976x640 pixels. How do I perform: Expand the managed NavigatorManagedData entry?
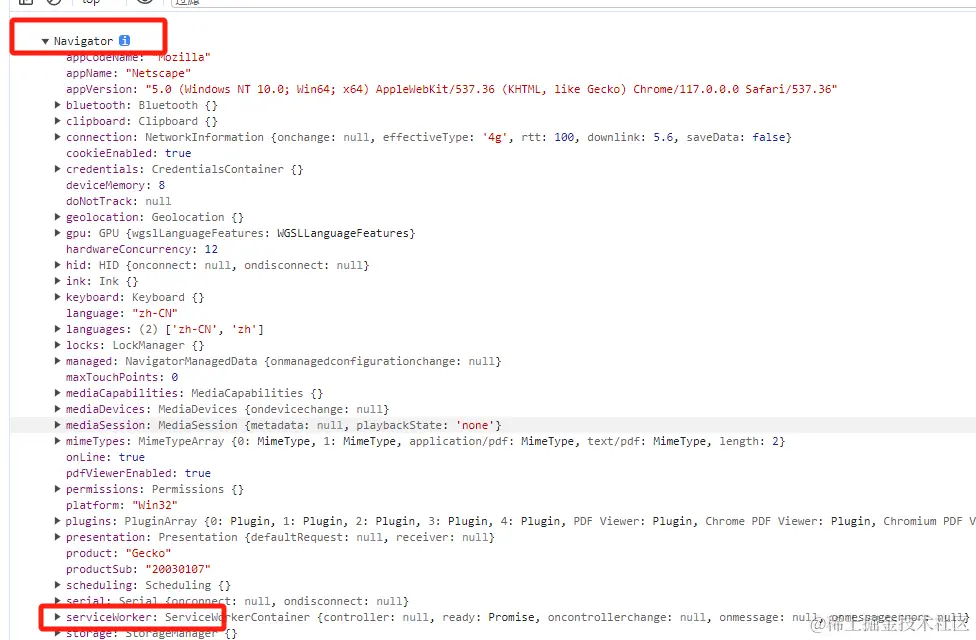click(x=57, y=361)
